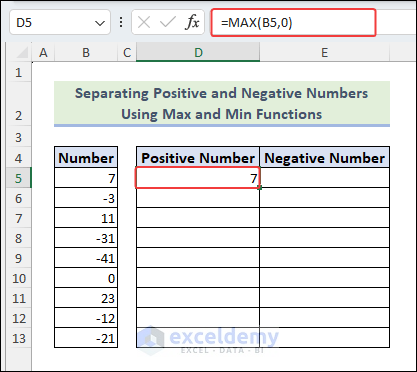This screenshot has width=417, height=372.
Task: Click the formula bar showing =MAX(B5,0)
Action: [x=293, y=23]
